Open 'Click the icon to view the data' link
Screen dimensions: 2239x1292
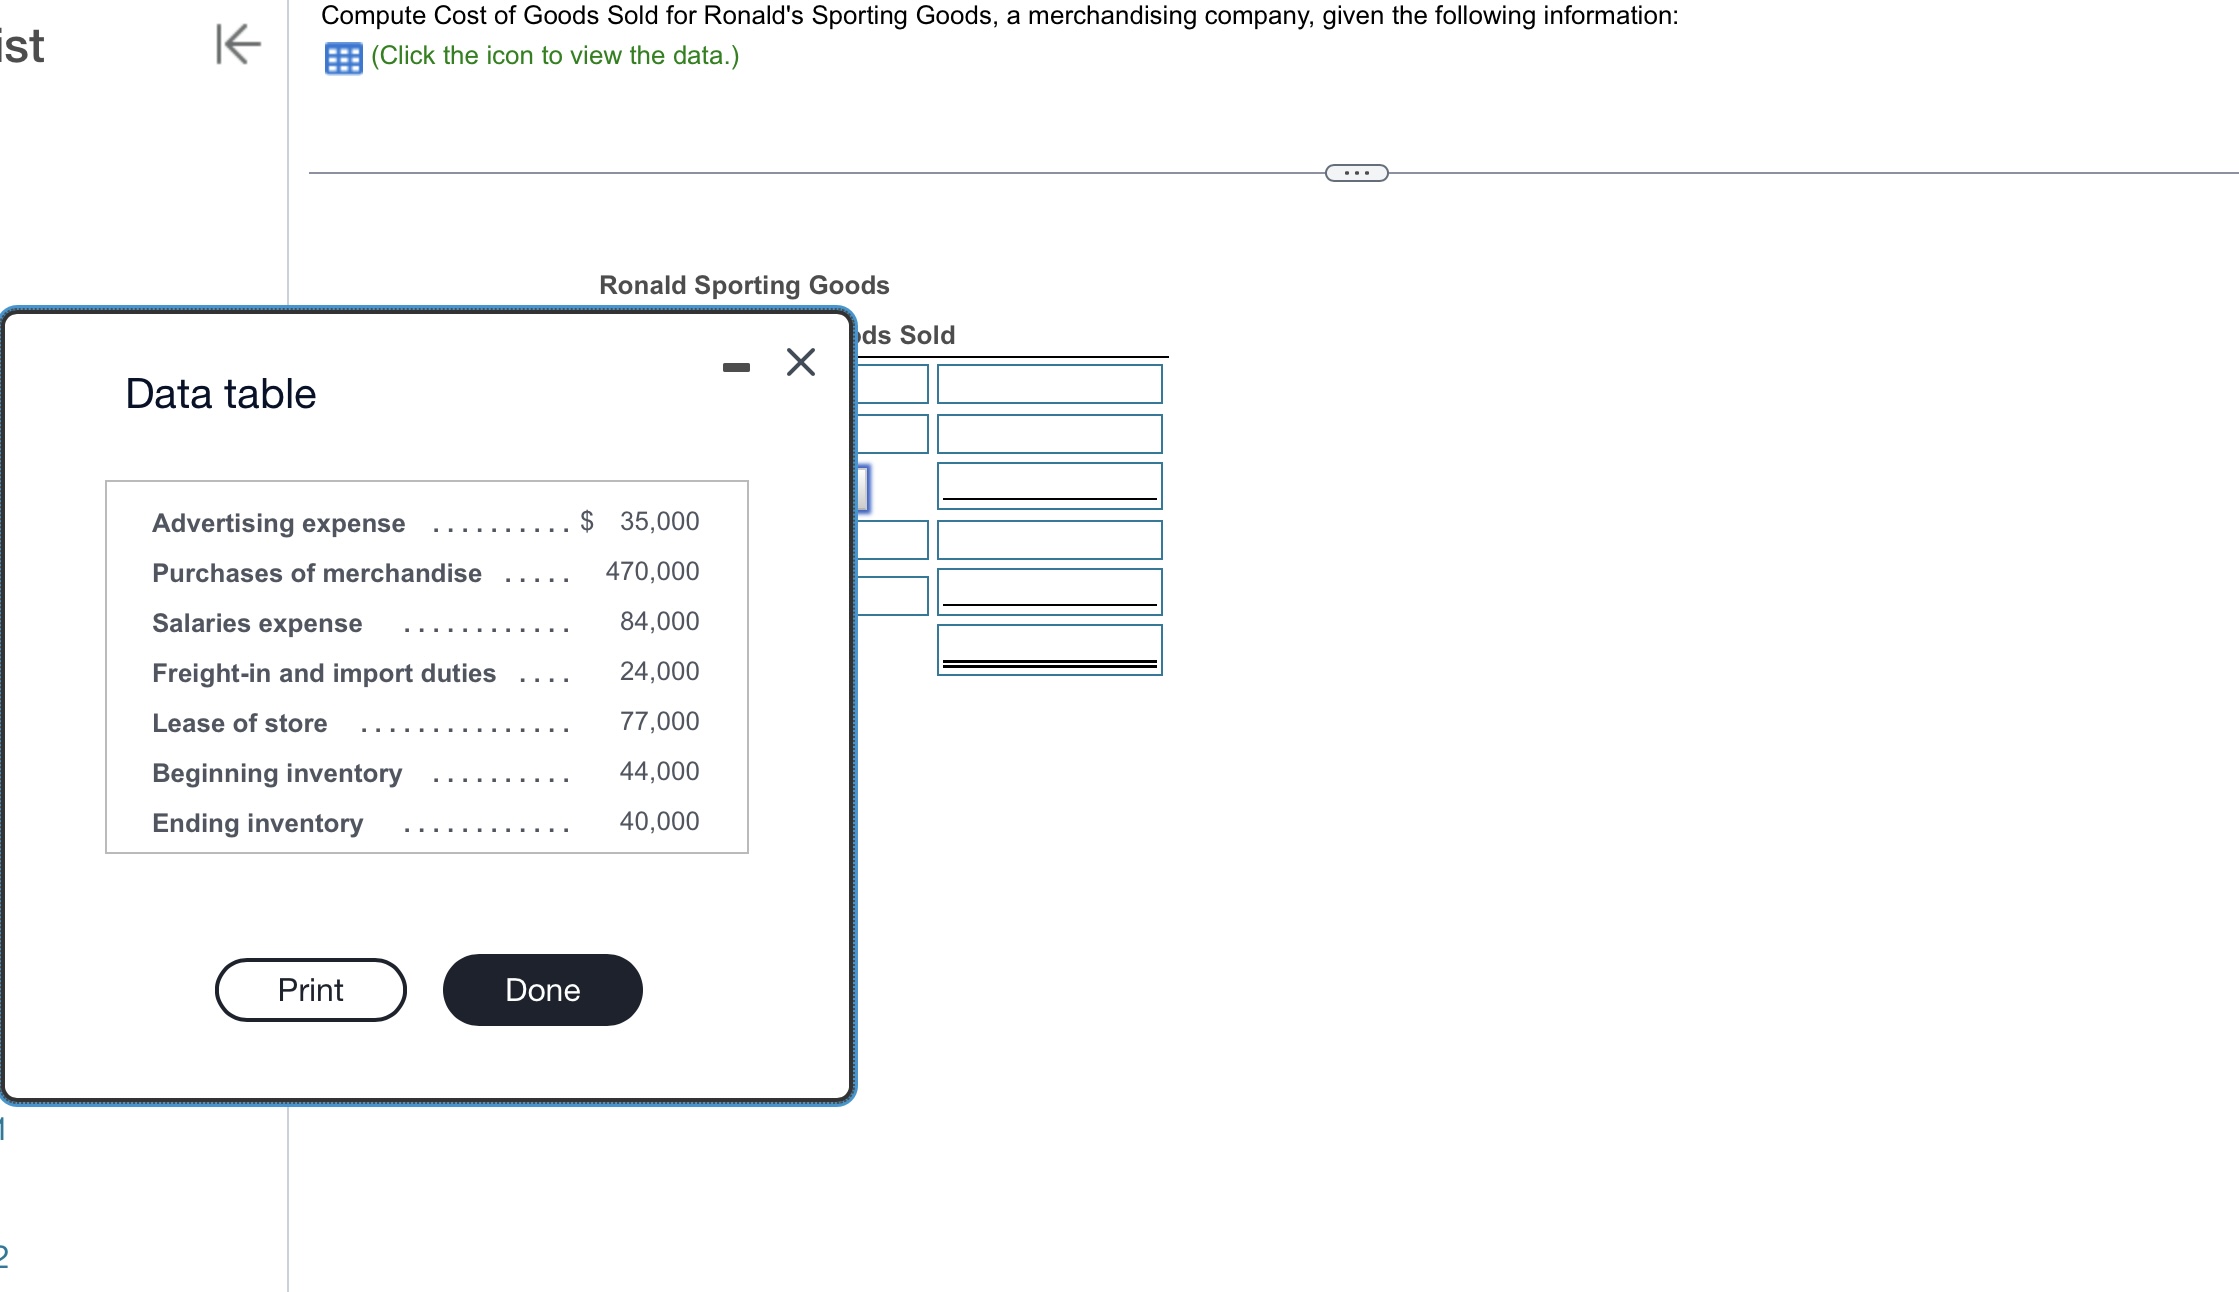tap(555, 56)
